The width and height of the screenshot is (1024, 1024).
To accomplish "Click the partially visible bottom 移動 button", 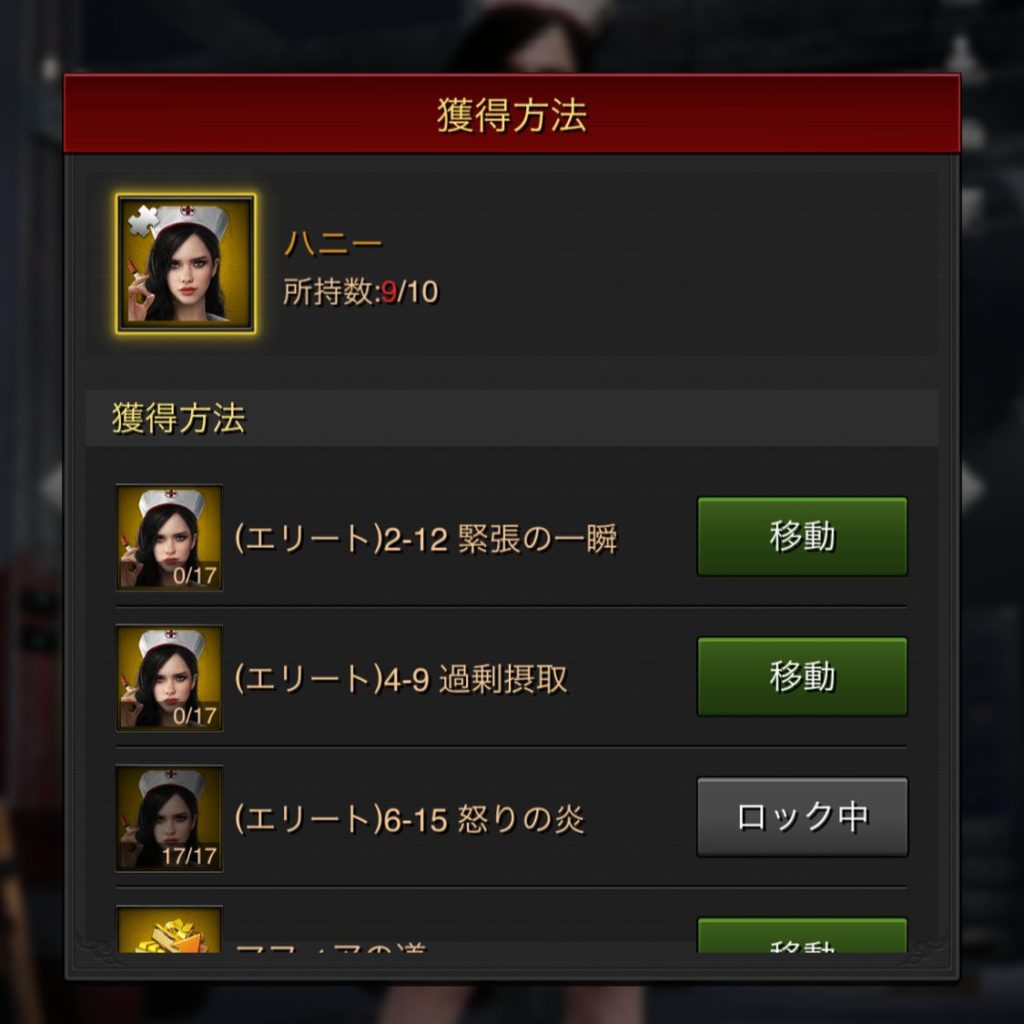I will pos(802,935).
